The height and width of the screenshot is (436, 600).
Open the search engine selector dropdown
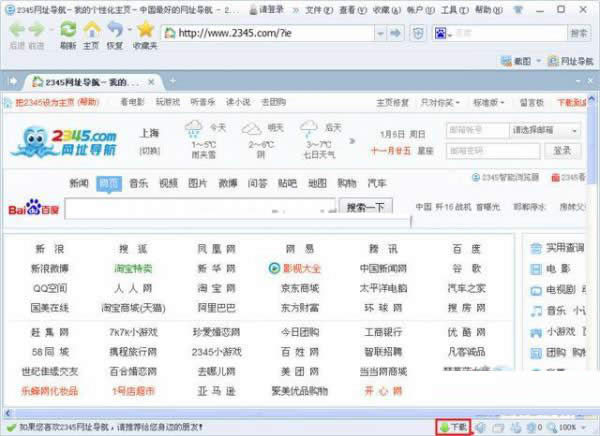click(x=450, y=35)
